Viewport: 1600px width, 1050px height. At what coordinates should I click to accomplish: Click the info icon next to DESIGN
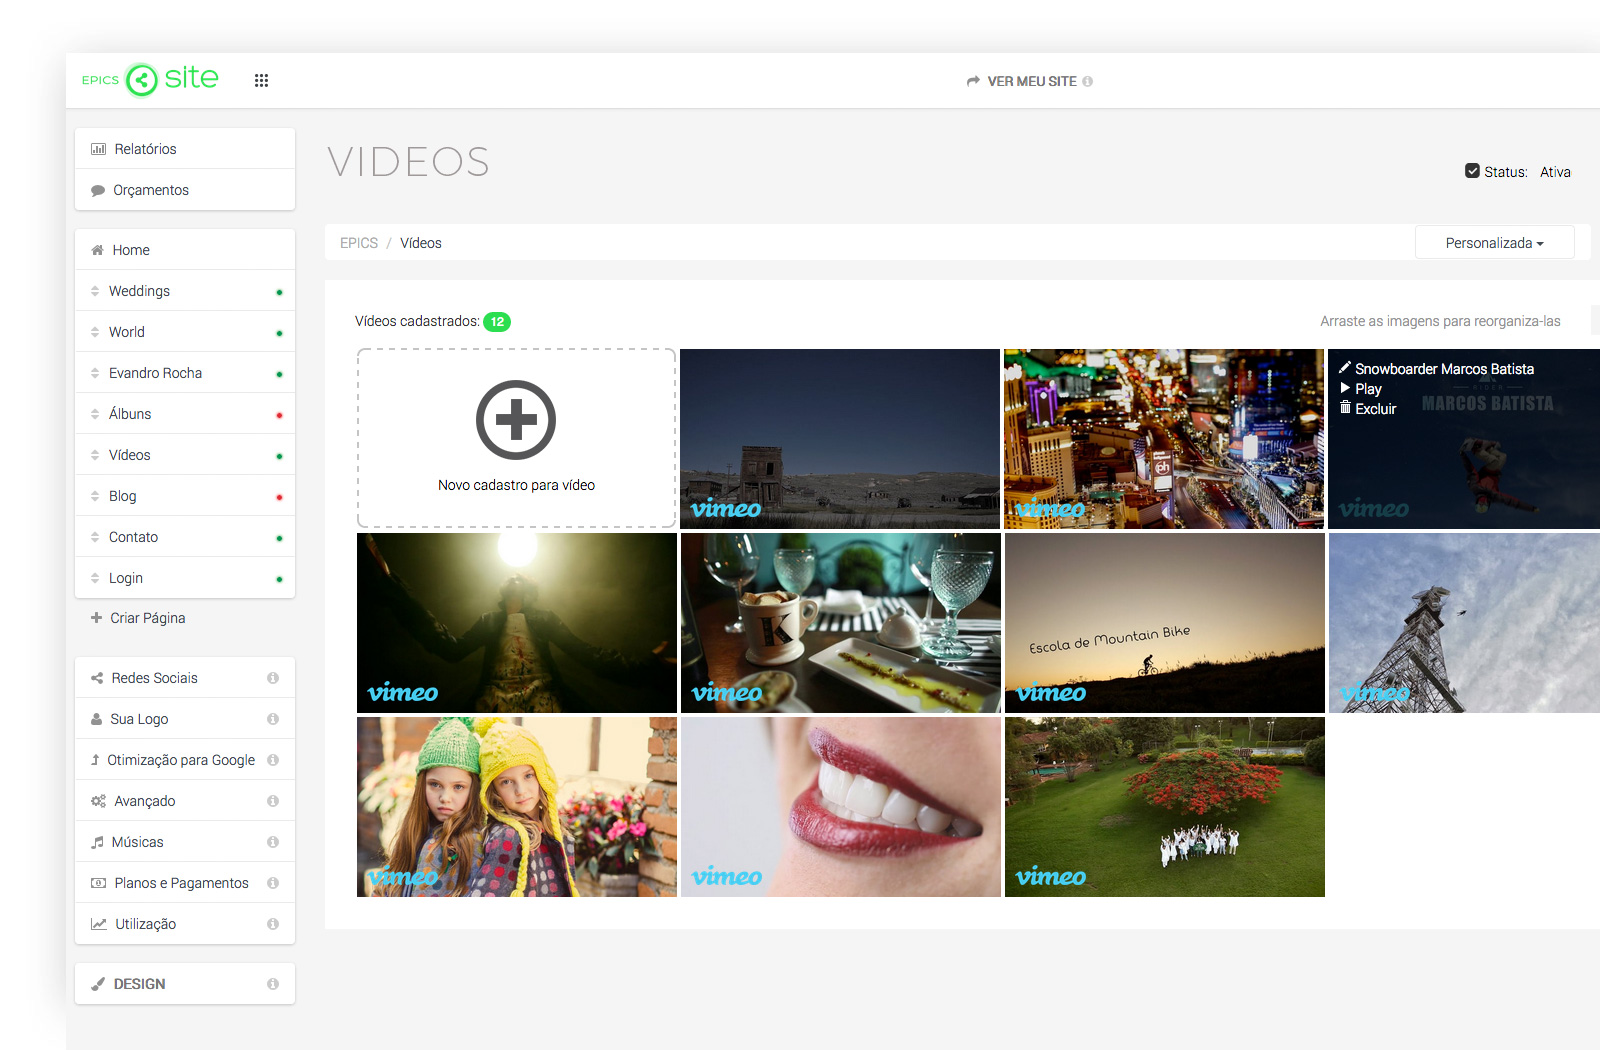click(x=273, y=984)
